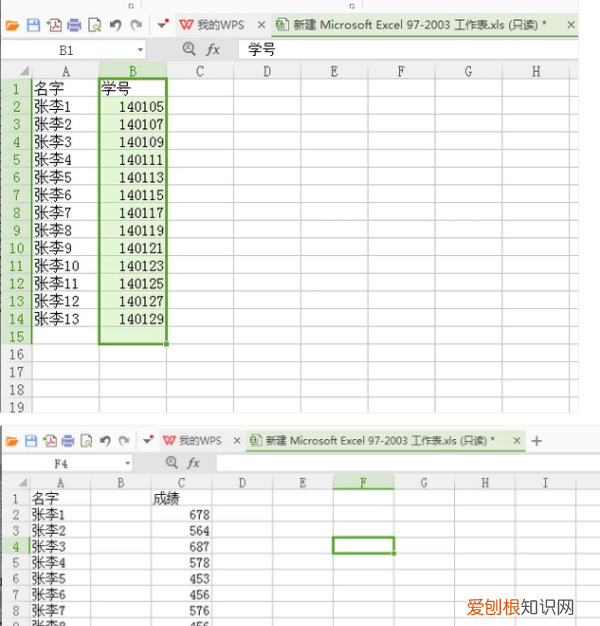
Task: Click the Print icon in lower toolbar
Action: point(68,441)
